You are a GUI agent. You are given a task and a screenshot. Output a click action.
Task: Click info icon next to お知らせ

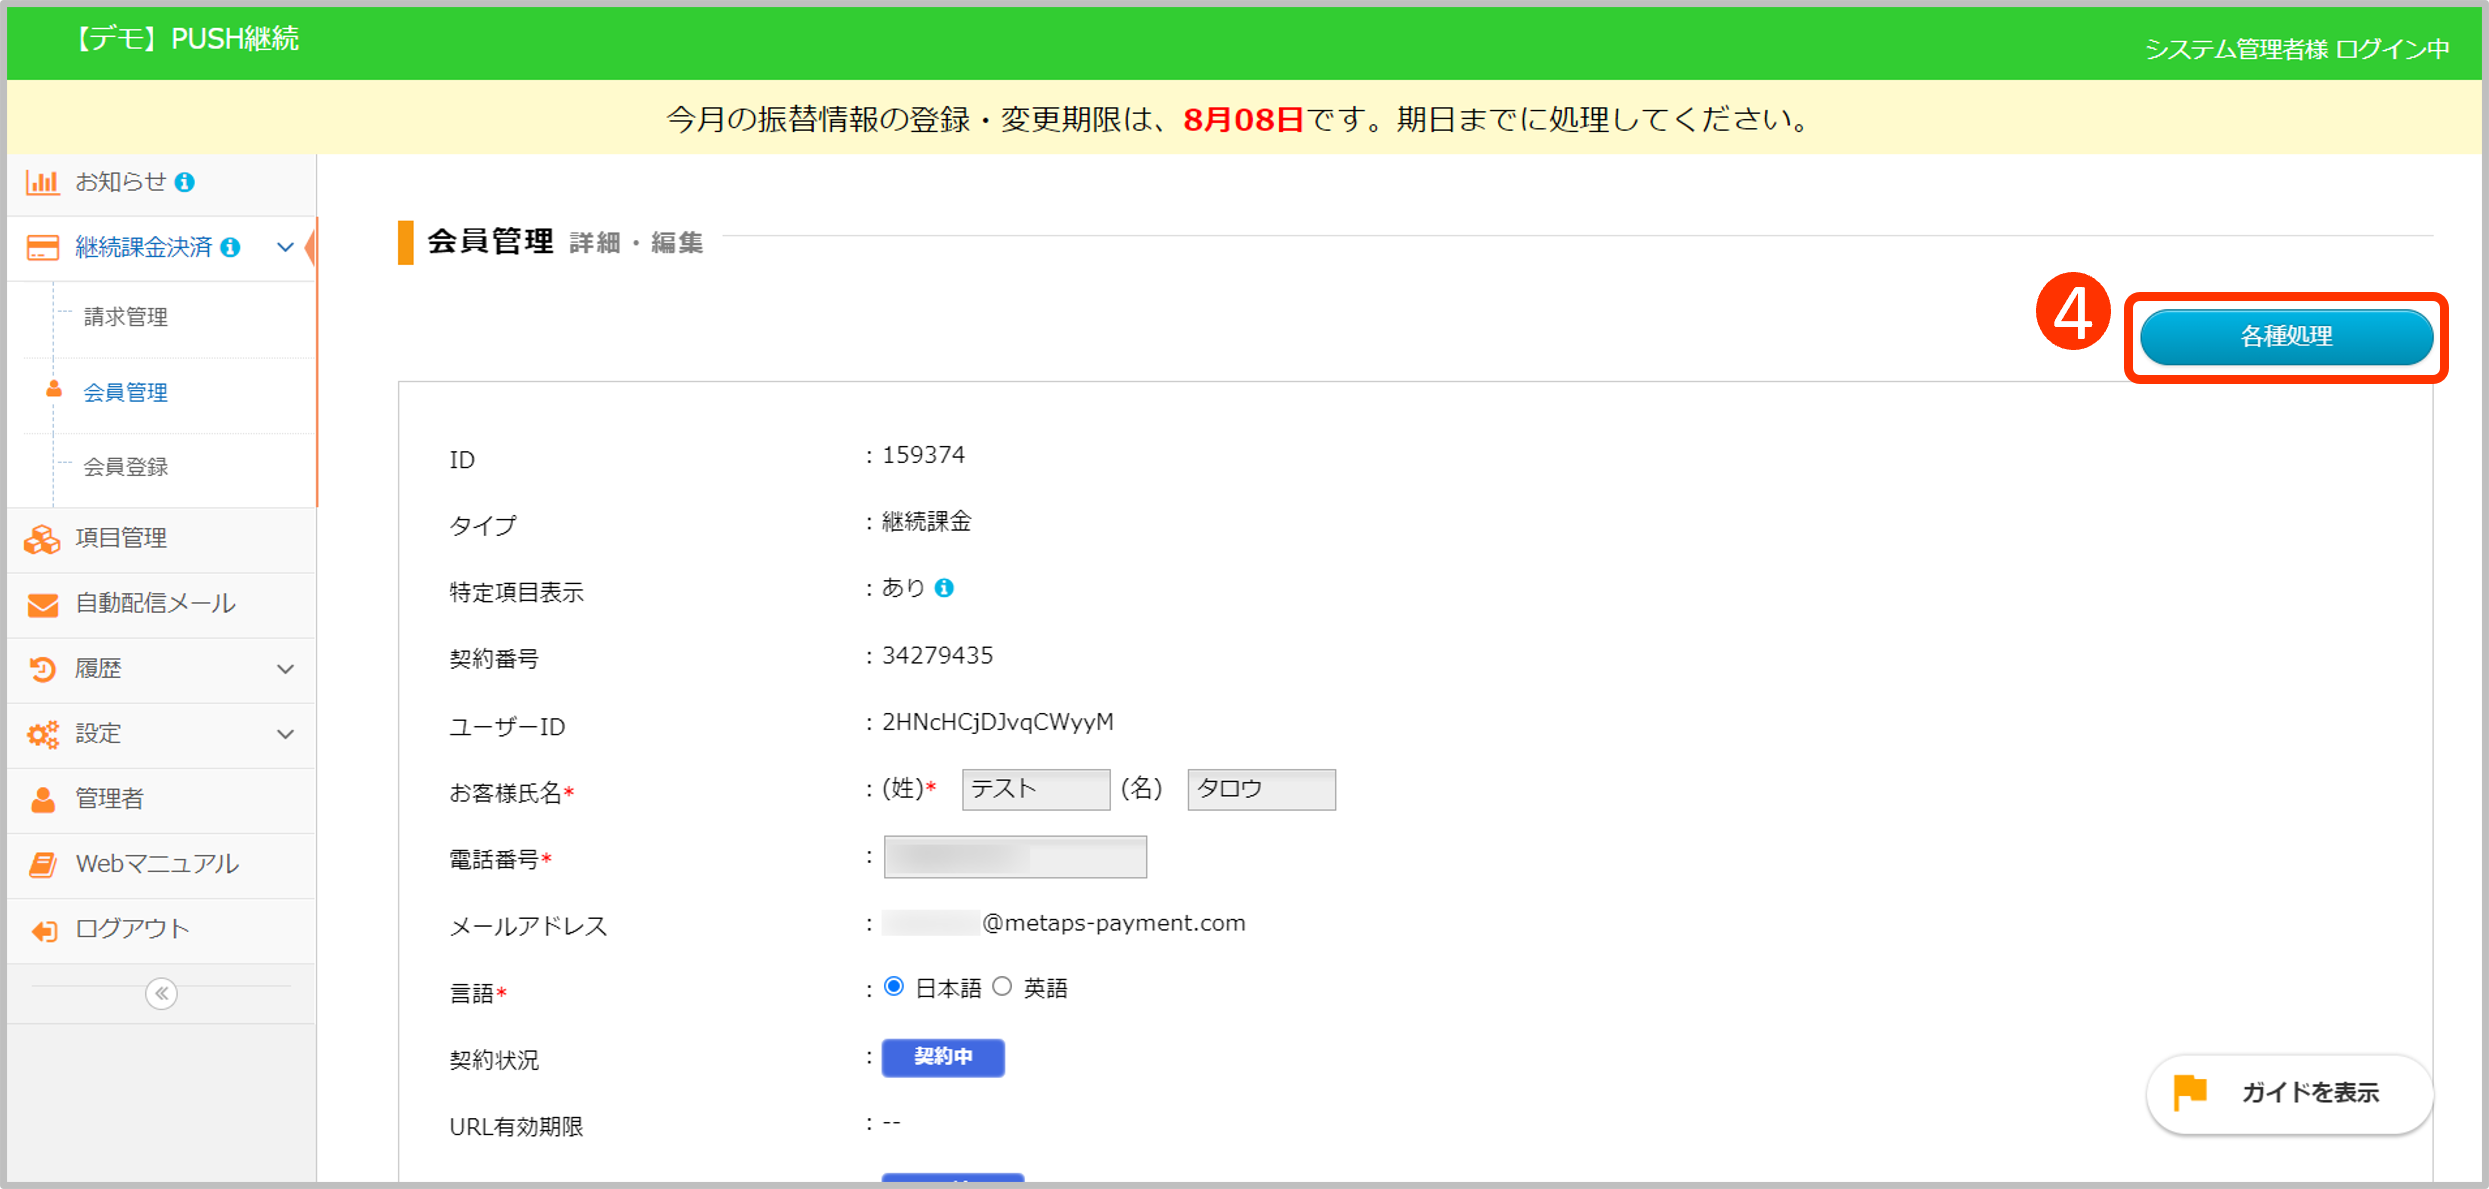pyautogui.click(x=185, y=182)
